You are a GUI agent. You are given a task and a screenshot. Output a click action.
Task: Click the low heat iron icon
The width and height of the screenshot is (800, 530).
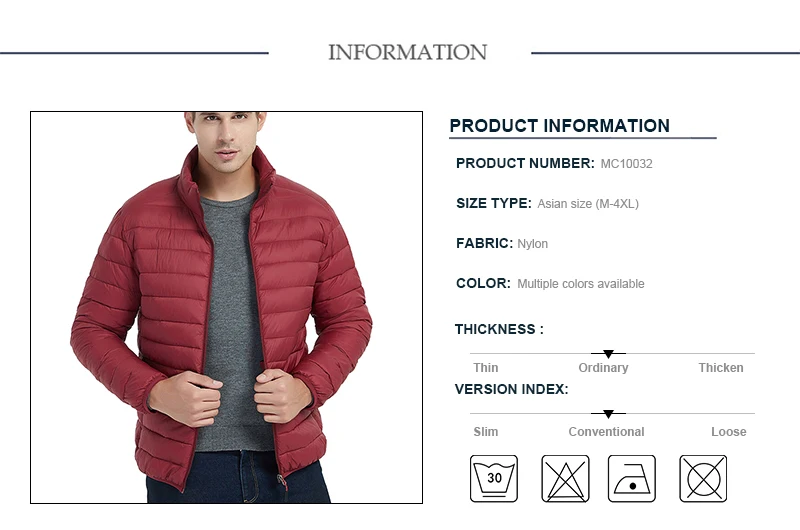click(631, 478)
